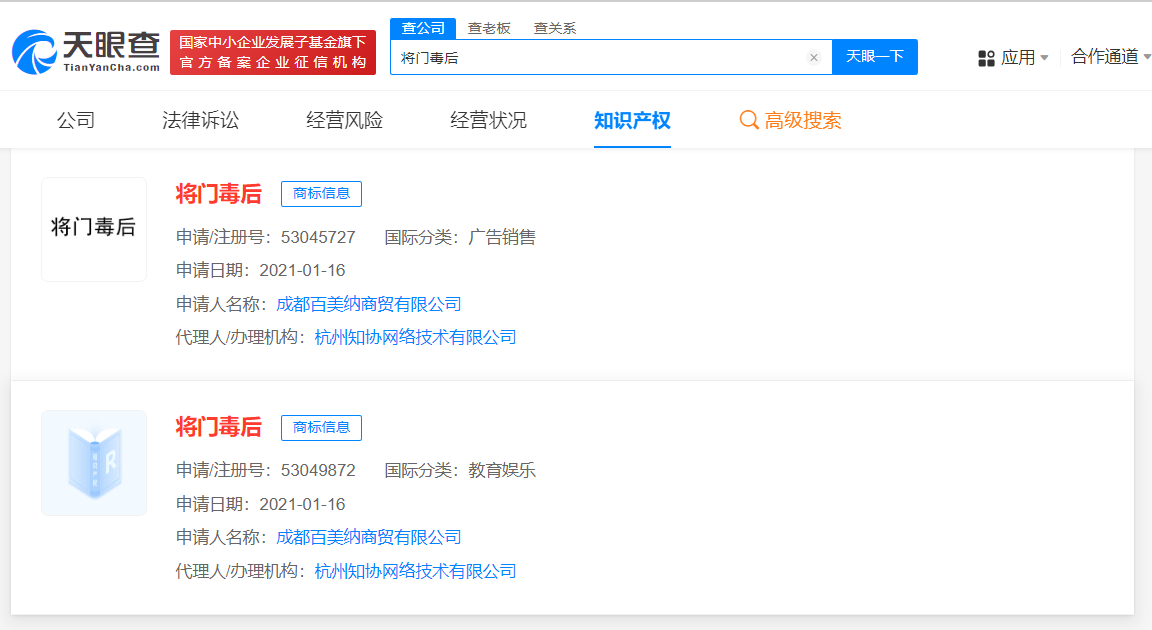Open second trademark's book placeholder thumbnail

tap(94, 463)
